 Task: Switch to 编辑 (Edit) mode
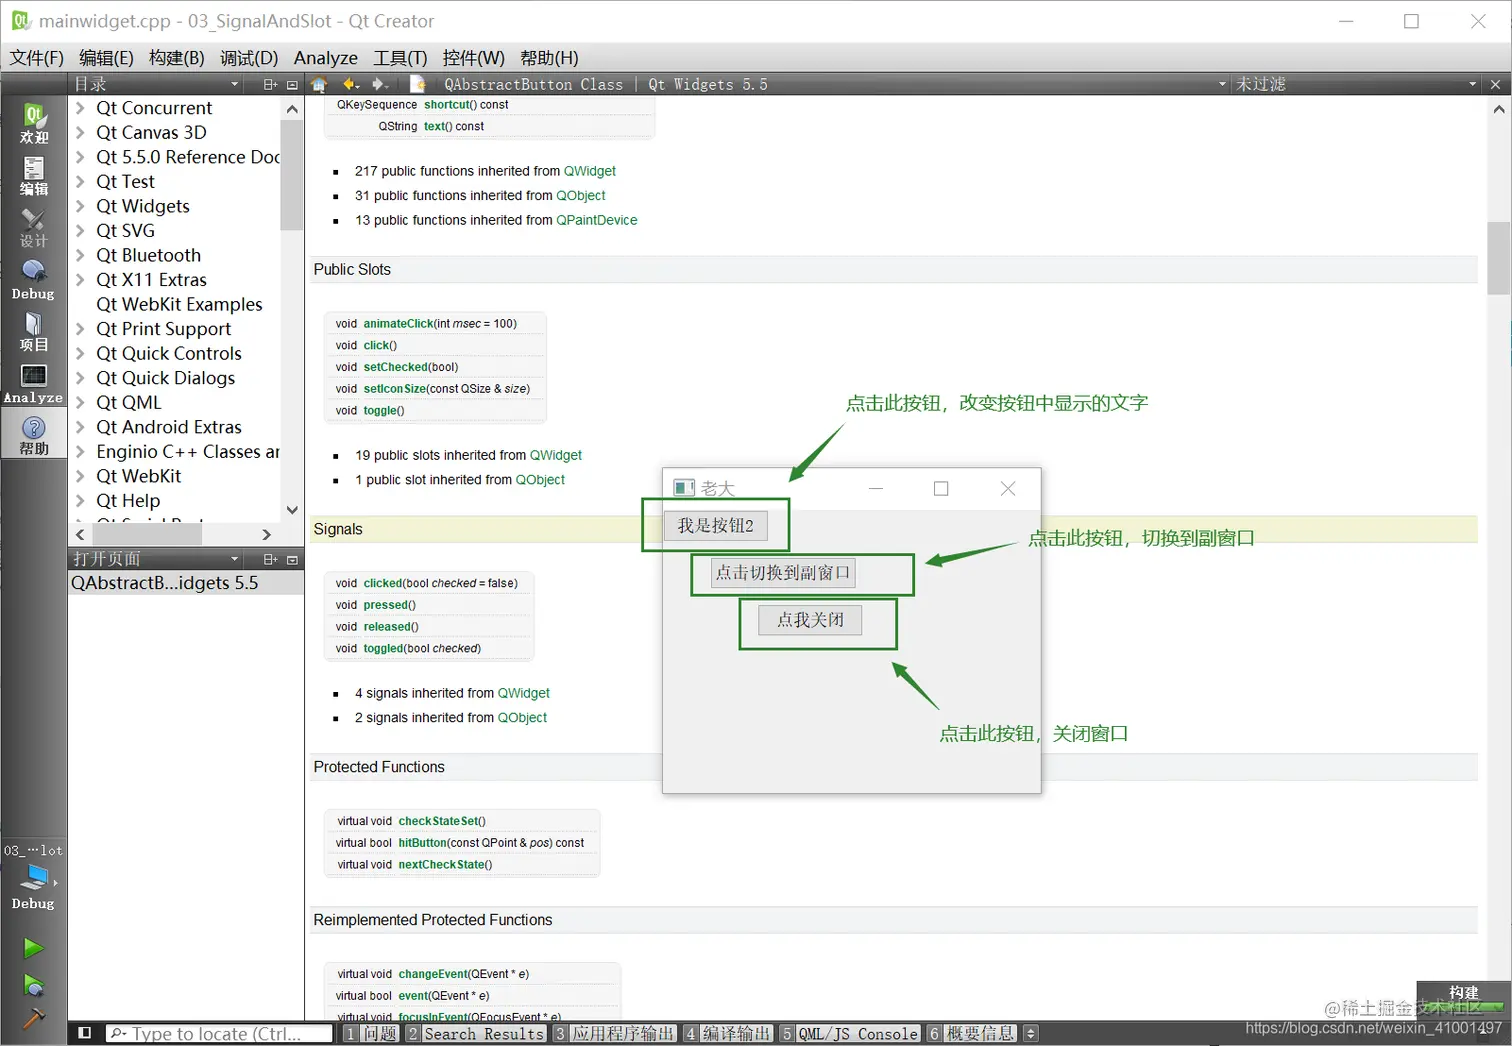33,176
